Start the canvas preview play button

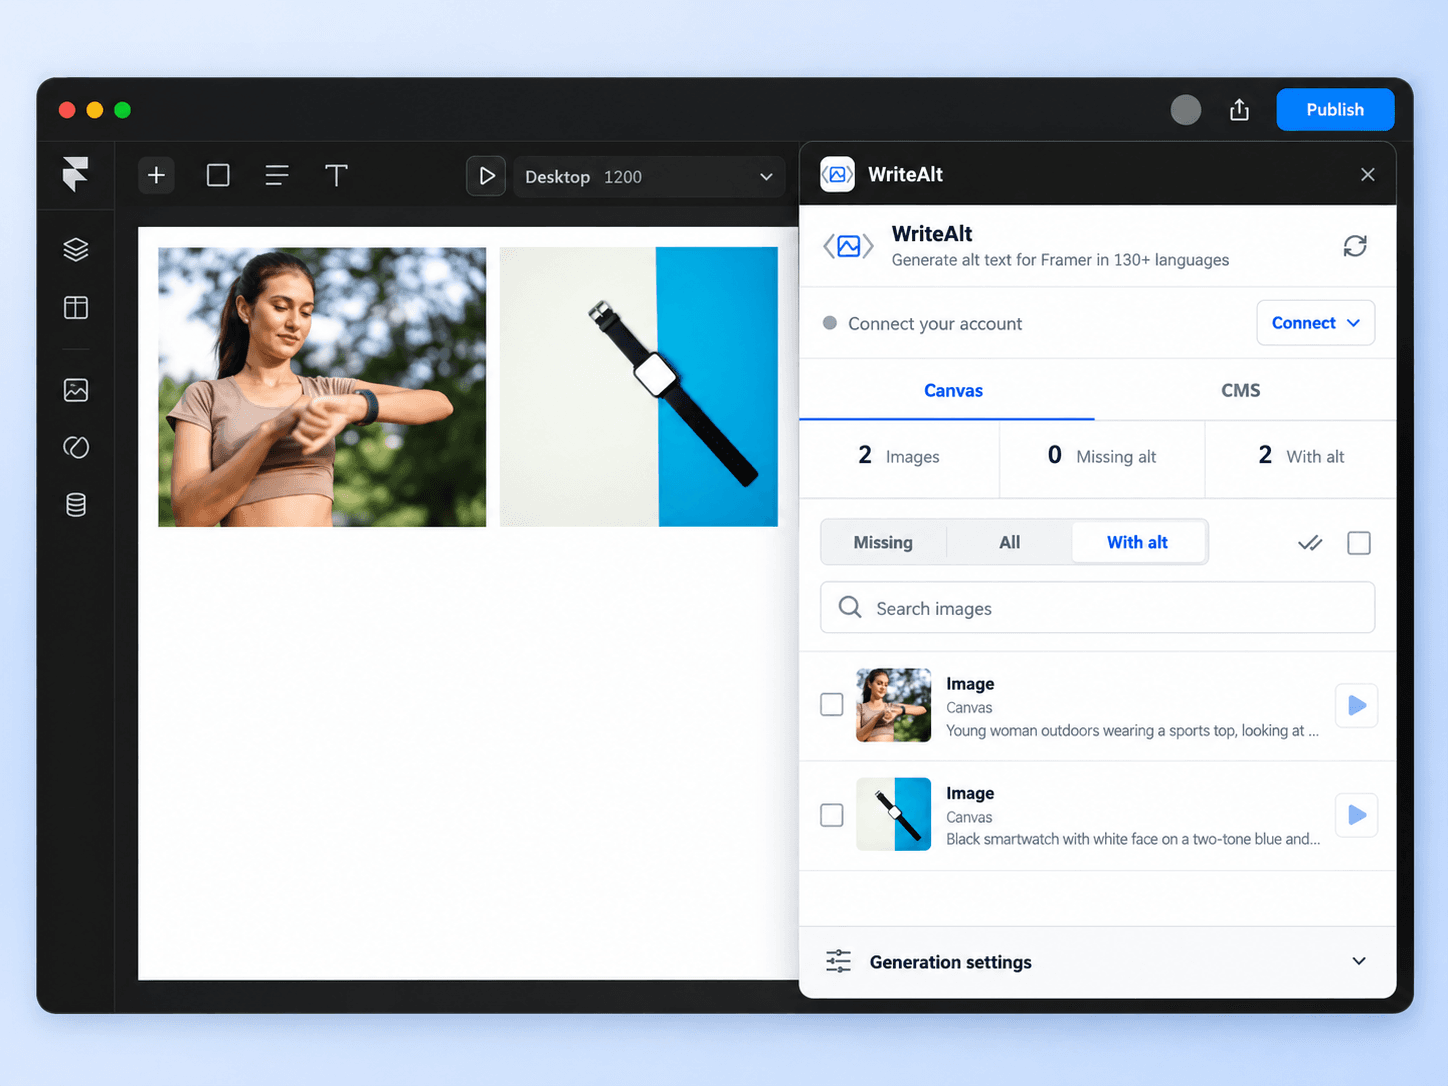(x=486, y=176)
